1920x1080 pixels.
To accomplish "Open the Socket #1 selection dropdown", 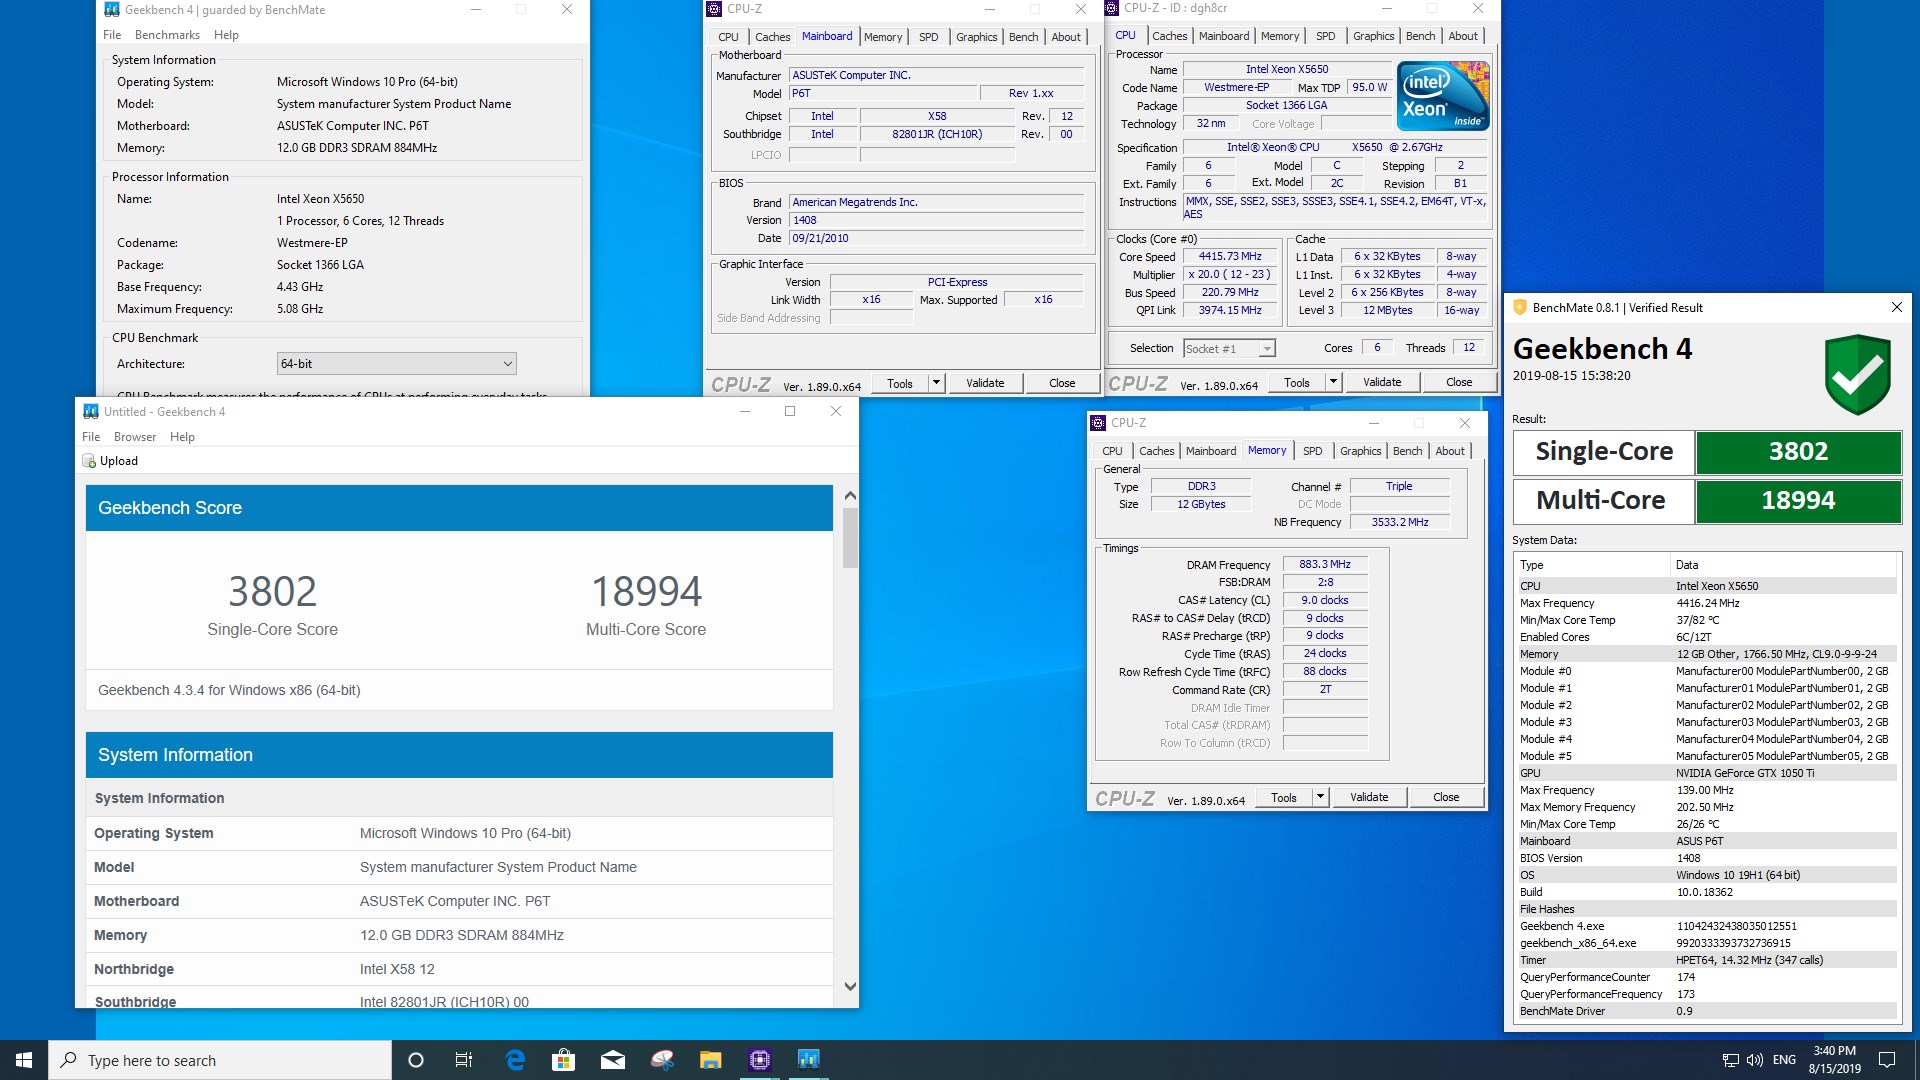I will coord(1229,348).
